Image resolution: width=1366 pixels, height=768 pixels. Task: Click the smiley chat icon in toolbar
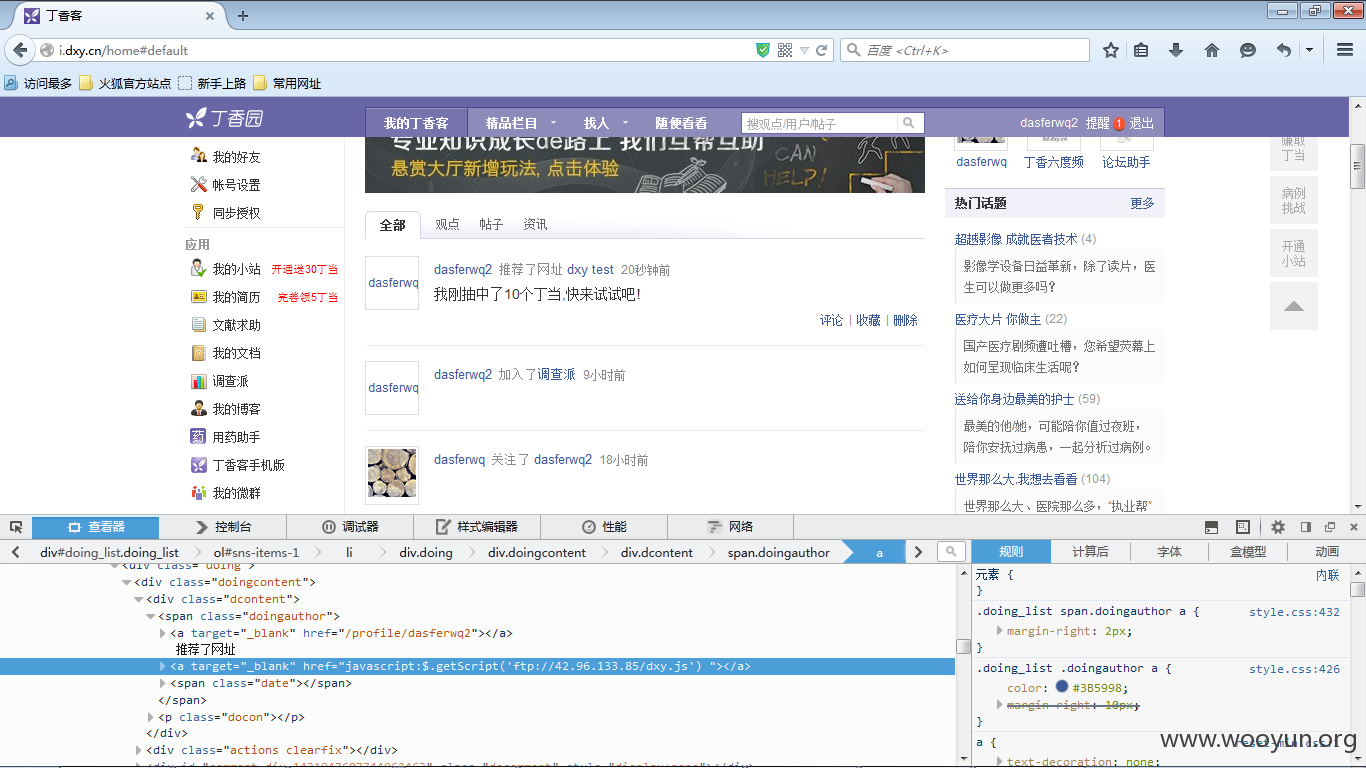1248,50
